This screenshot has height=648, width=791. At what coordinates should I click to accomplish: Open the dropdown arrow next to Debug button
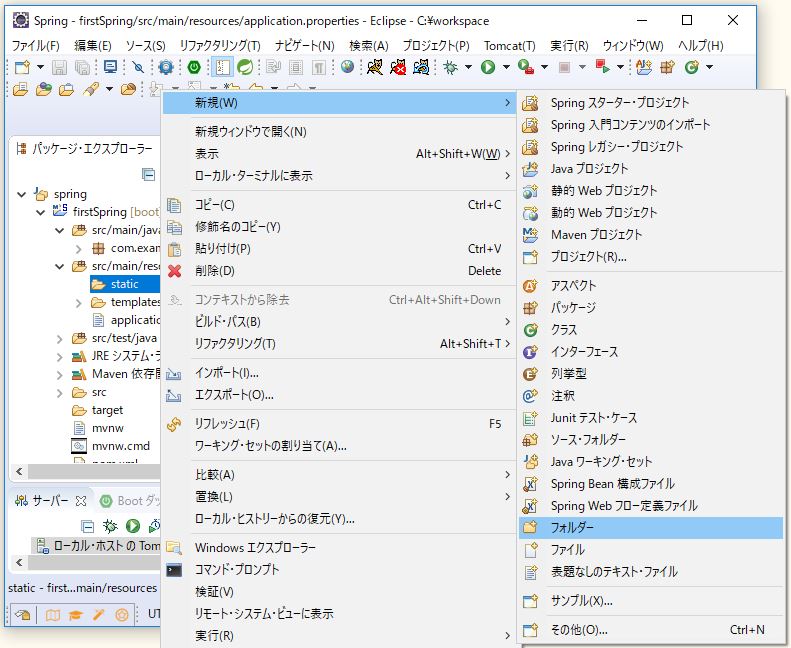pyautogui.click(x=468, y=67)
